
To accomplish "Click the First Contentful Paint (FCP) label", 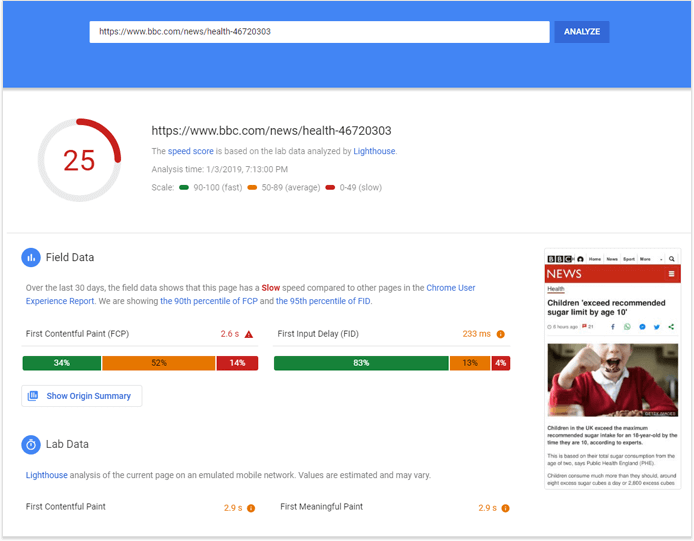I will pyautogui.click(x=77, y=334).
